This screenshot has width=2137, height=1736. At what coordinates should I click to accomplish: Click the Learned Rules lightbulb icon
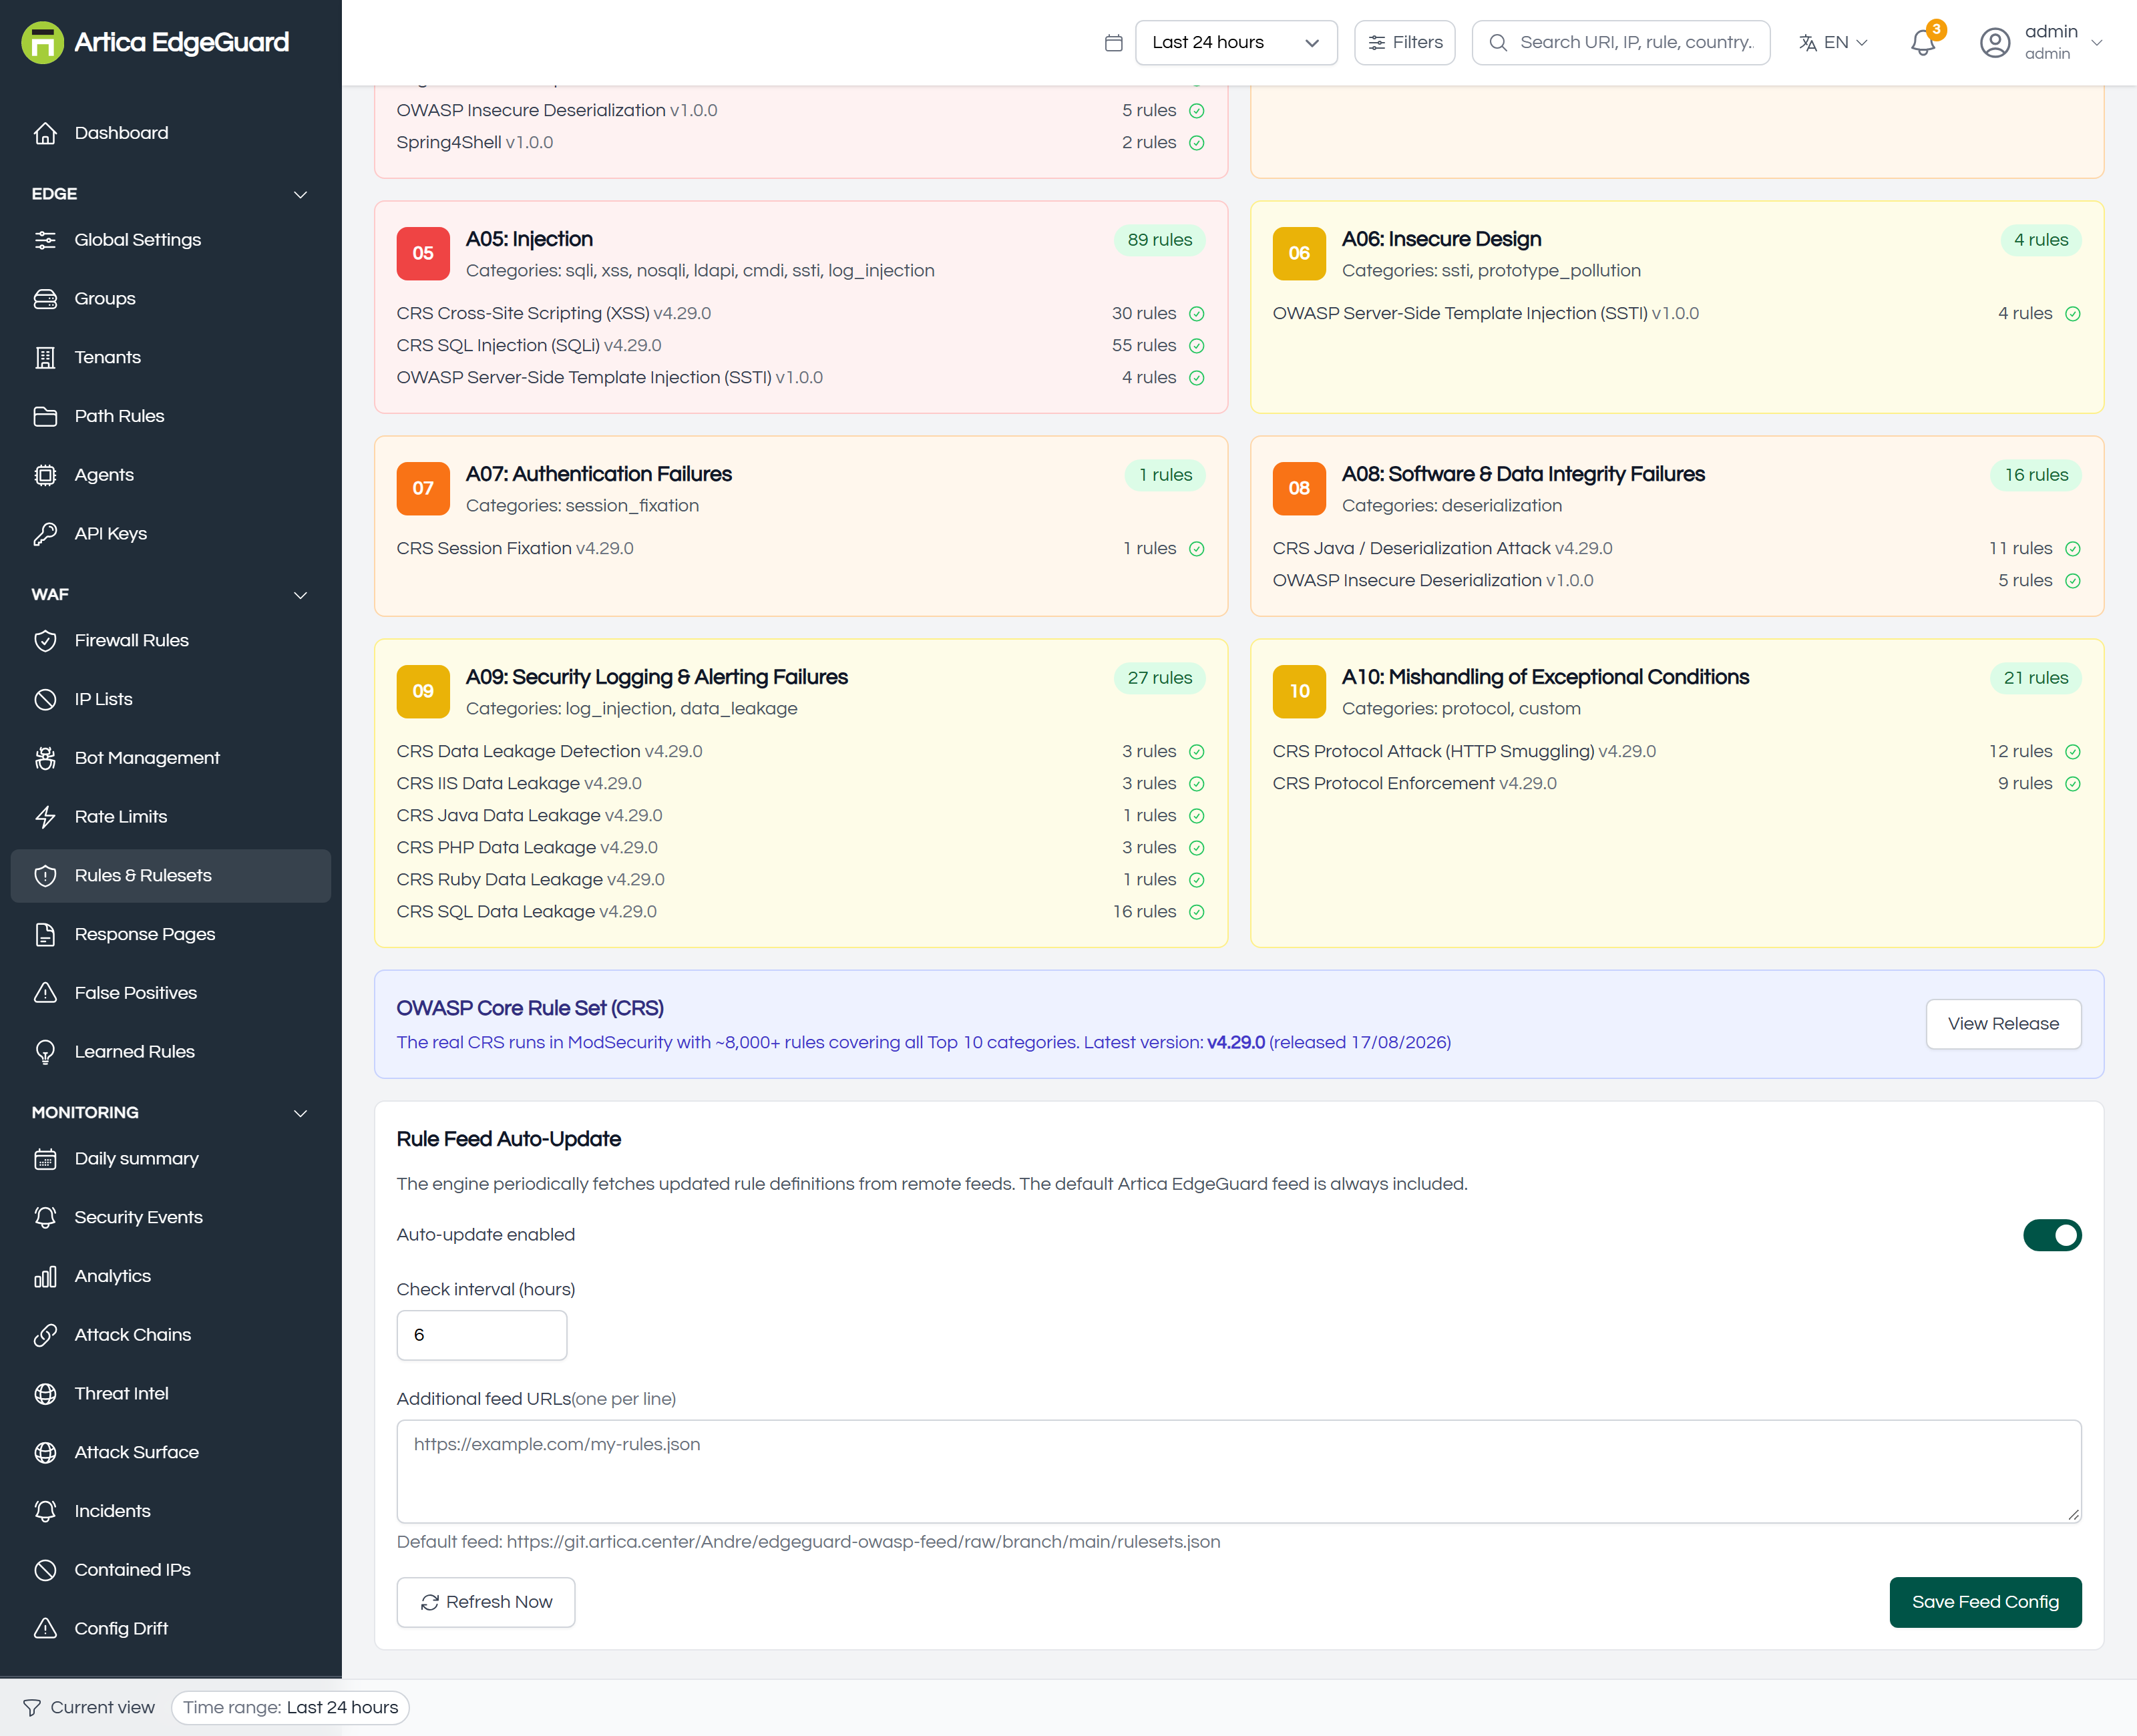coord(45,1052)
